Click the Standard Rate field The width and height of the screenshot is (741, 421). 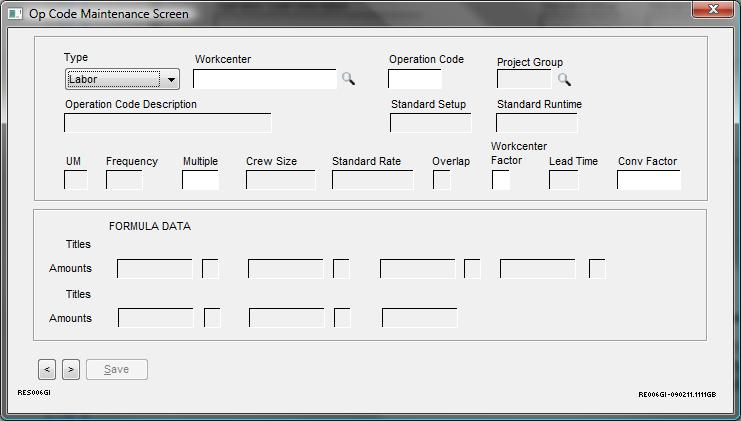[373, 180]
